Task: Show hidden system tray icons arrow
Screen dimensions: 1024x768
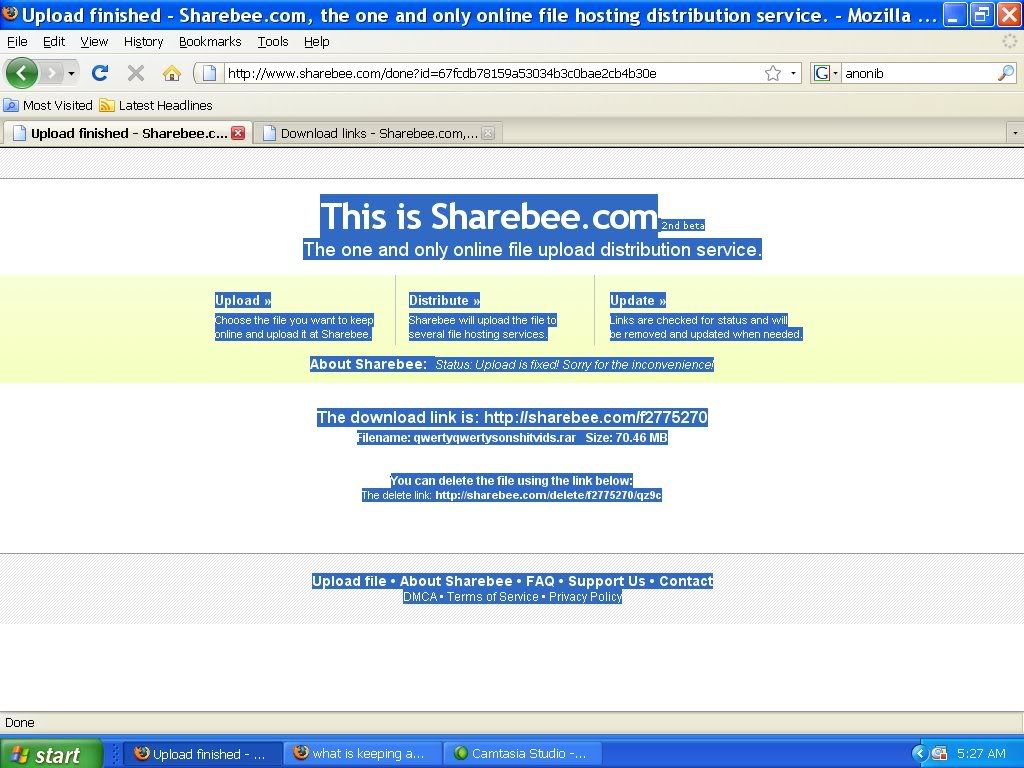Action: click(x=920, y=754)
